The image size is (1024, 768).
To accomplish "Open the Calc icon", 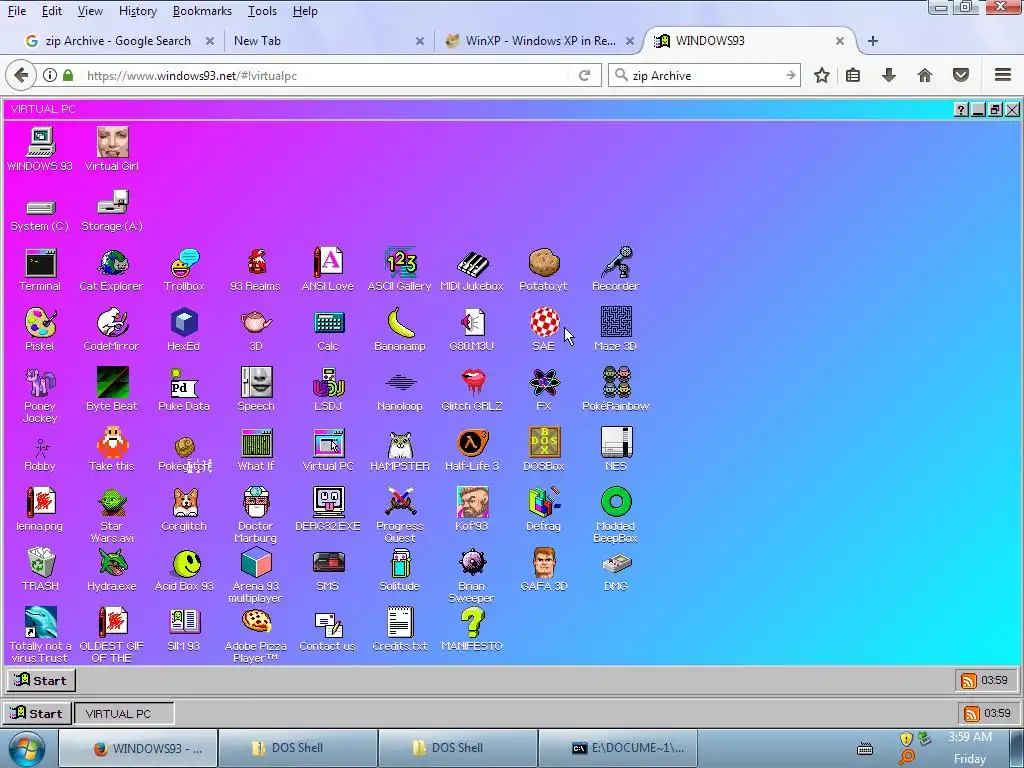I will pos(328,329).
